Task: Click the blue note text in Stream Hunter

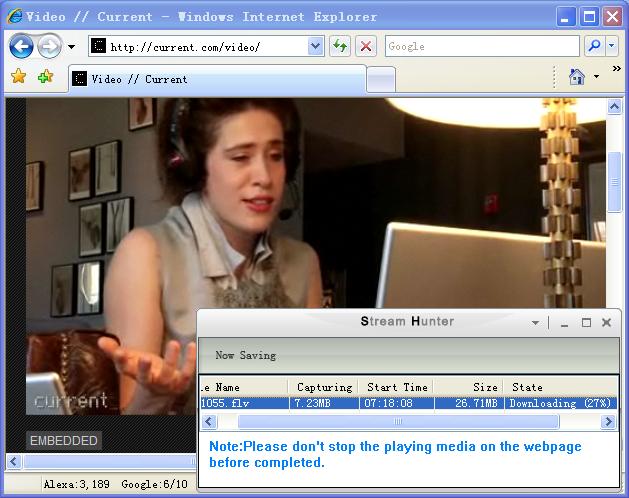Action: [x=395, y=454]
